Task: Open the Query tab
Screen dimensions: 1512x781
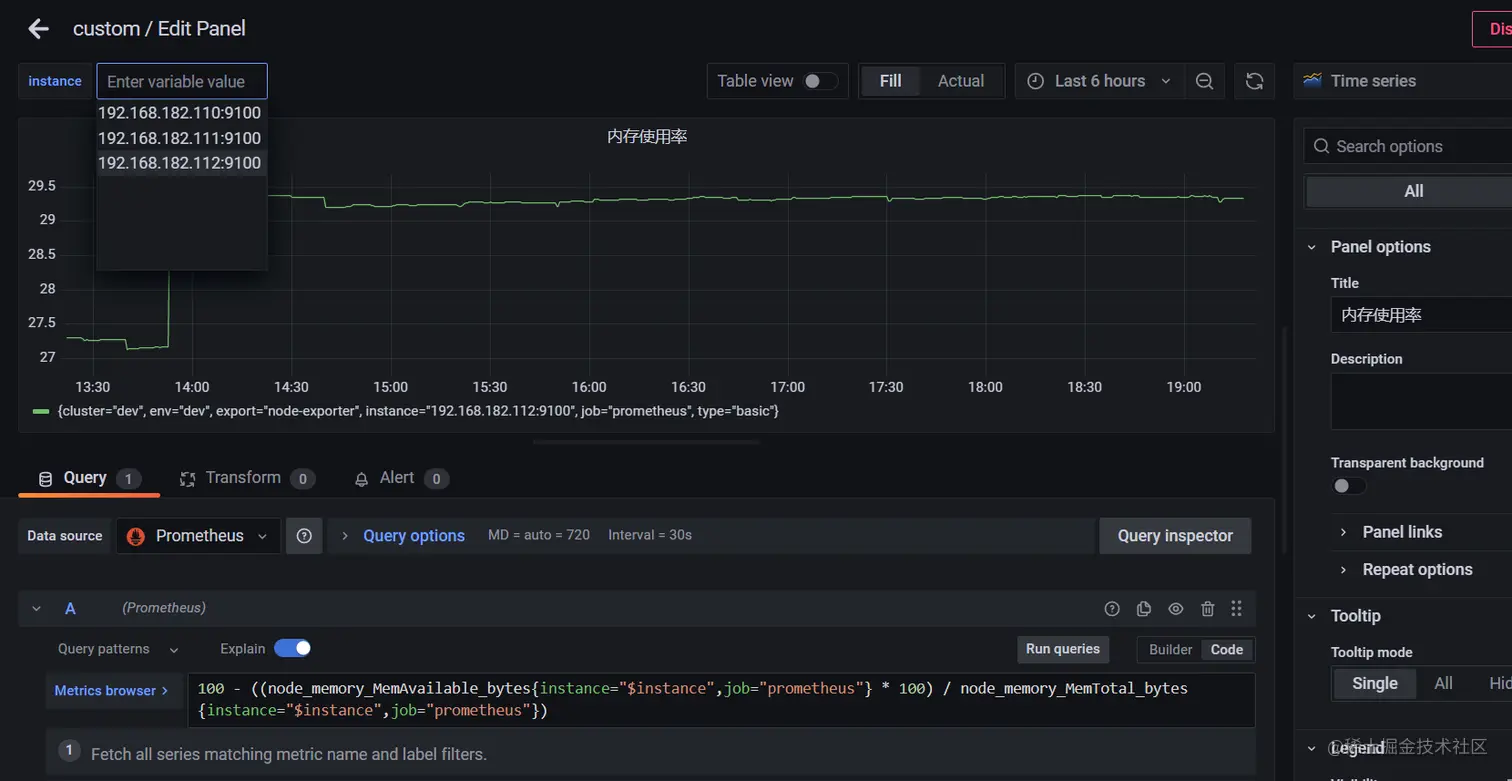Action: pyautogui.click(x=88, y=478)
